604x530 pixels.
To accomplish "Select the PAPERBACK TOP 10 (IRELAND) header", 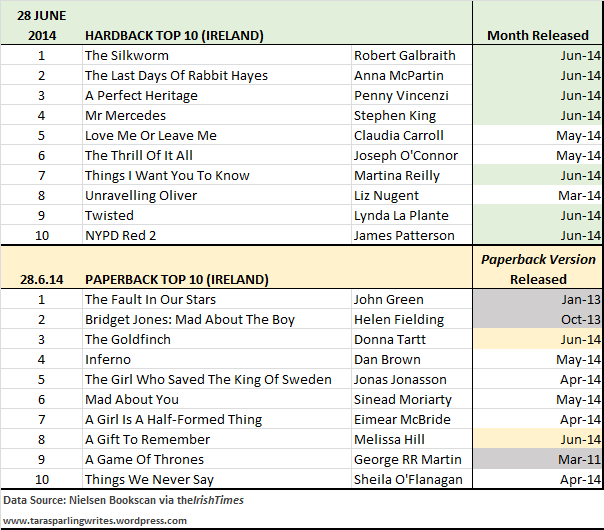I will click(178, 280).
